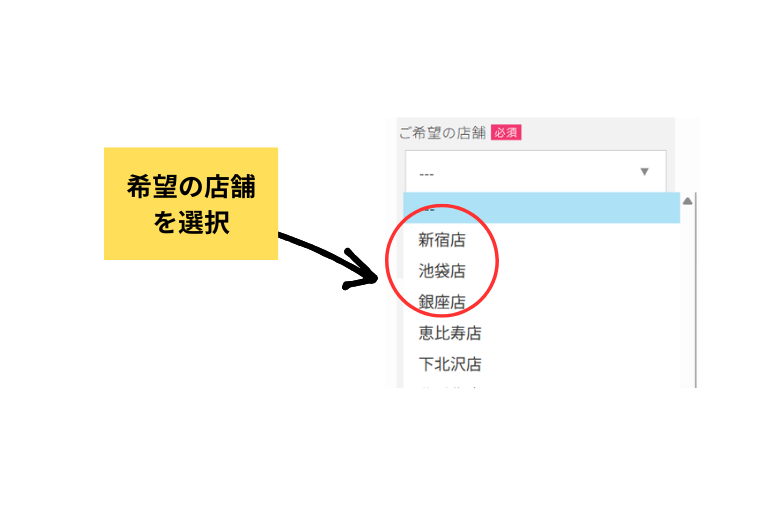Image resolution: width=770 pixels, height=520 pixels.
Task: Click the cut-off option below 下北沢店
Action: [448, 387]
